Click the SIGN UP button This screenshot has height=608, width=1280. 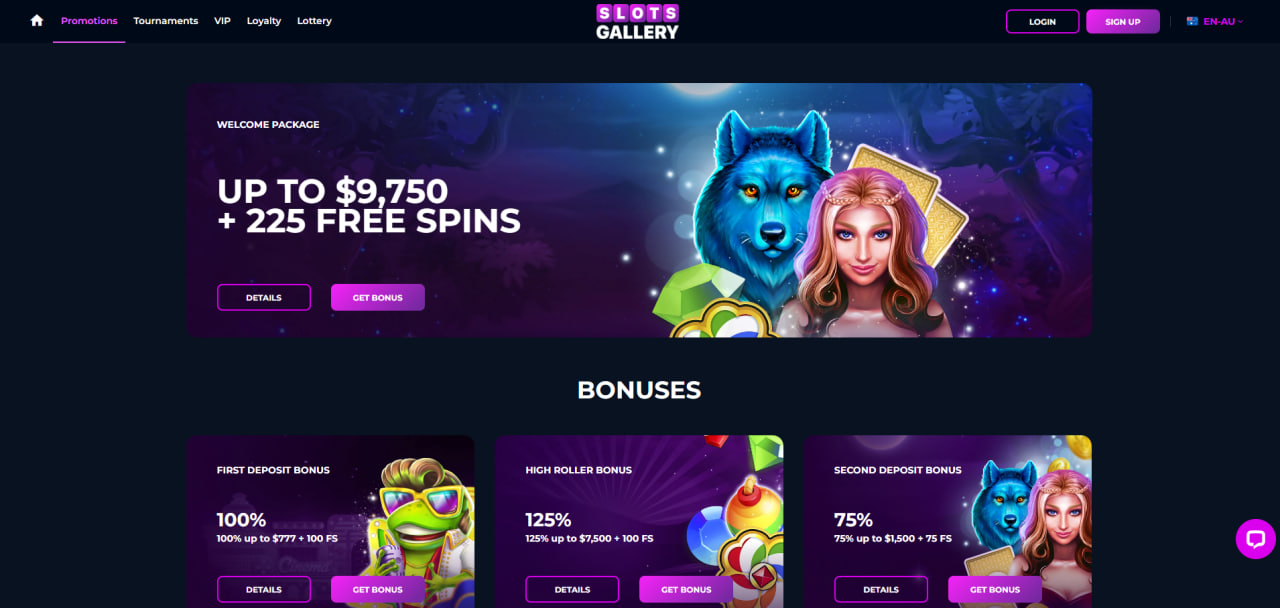tap(1123, 21)
